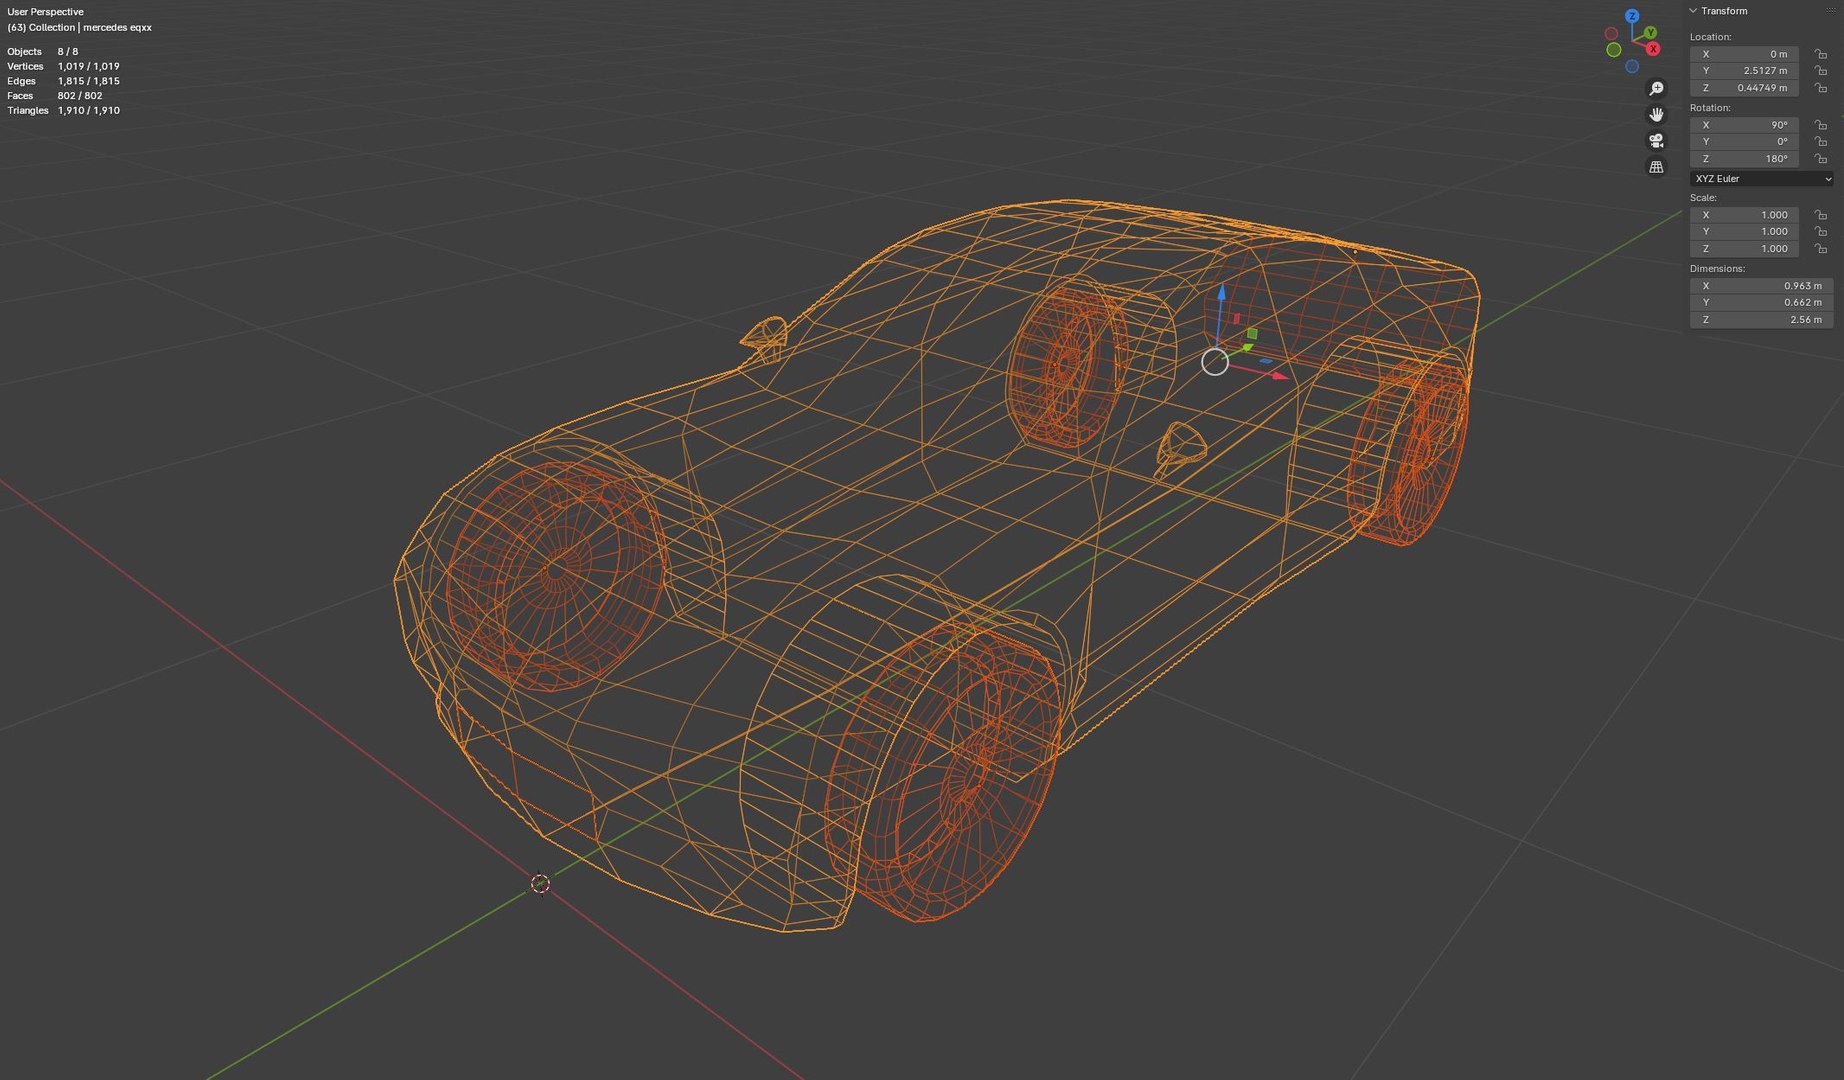Click the negative Z axis circle on the gizmo
This screenshot has height=1080, width=1844.
tap(1632, 67)
